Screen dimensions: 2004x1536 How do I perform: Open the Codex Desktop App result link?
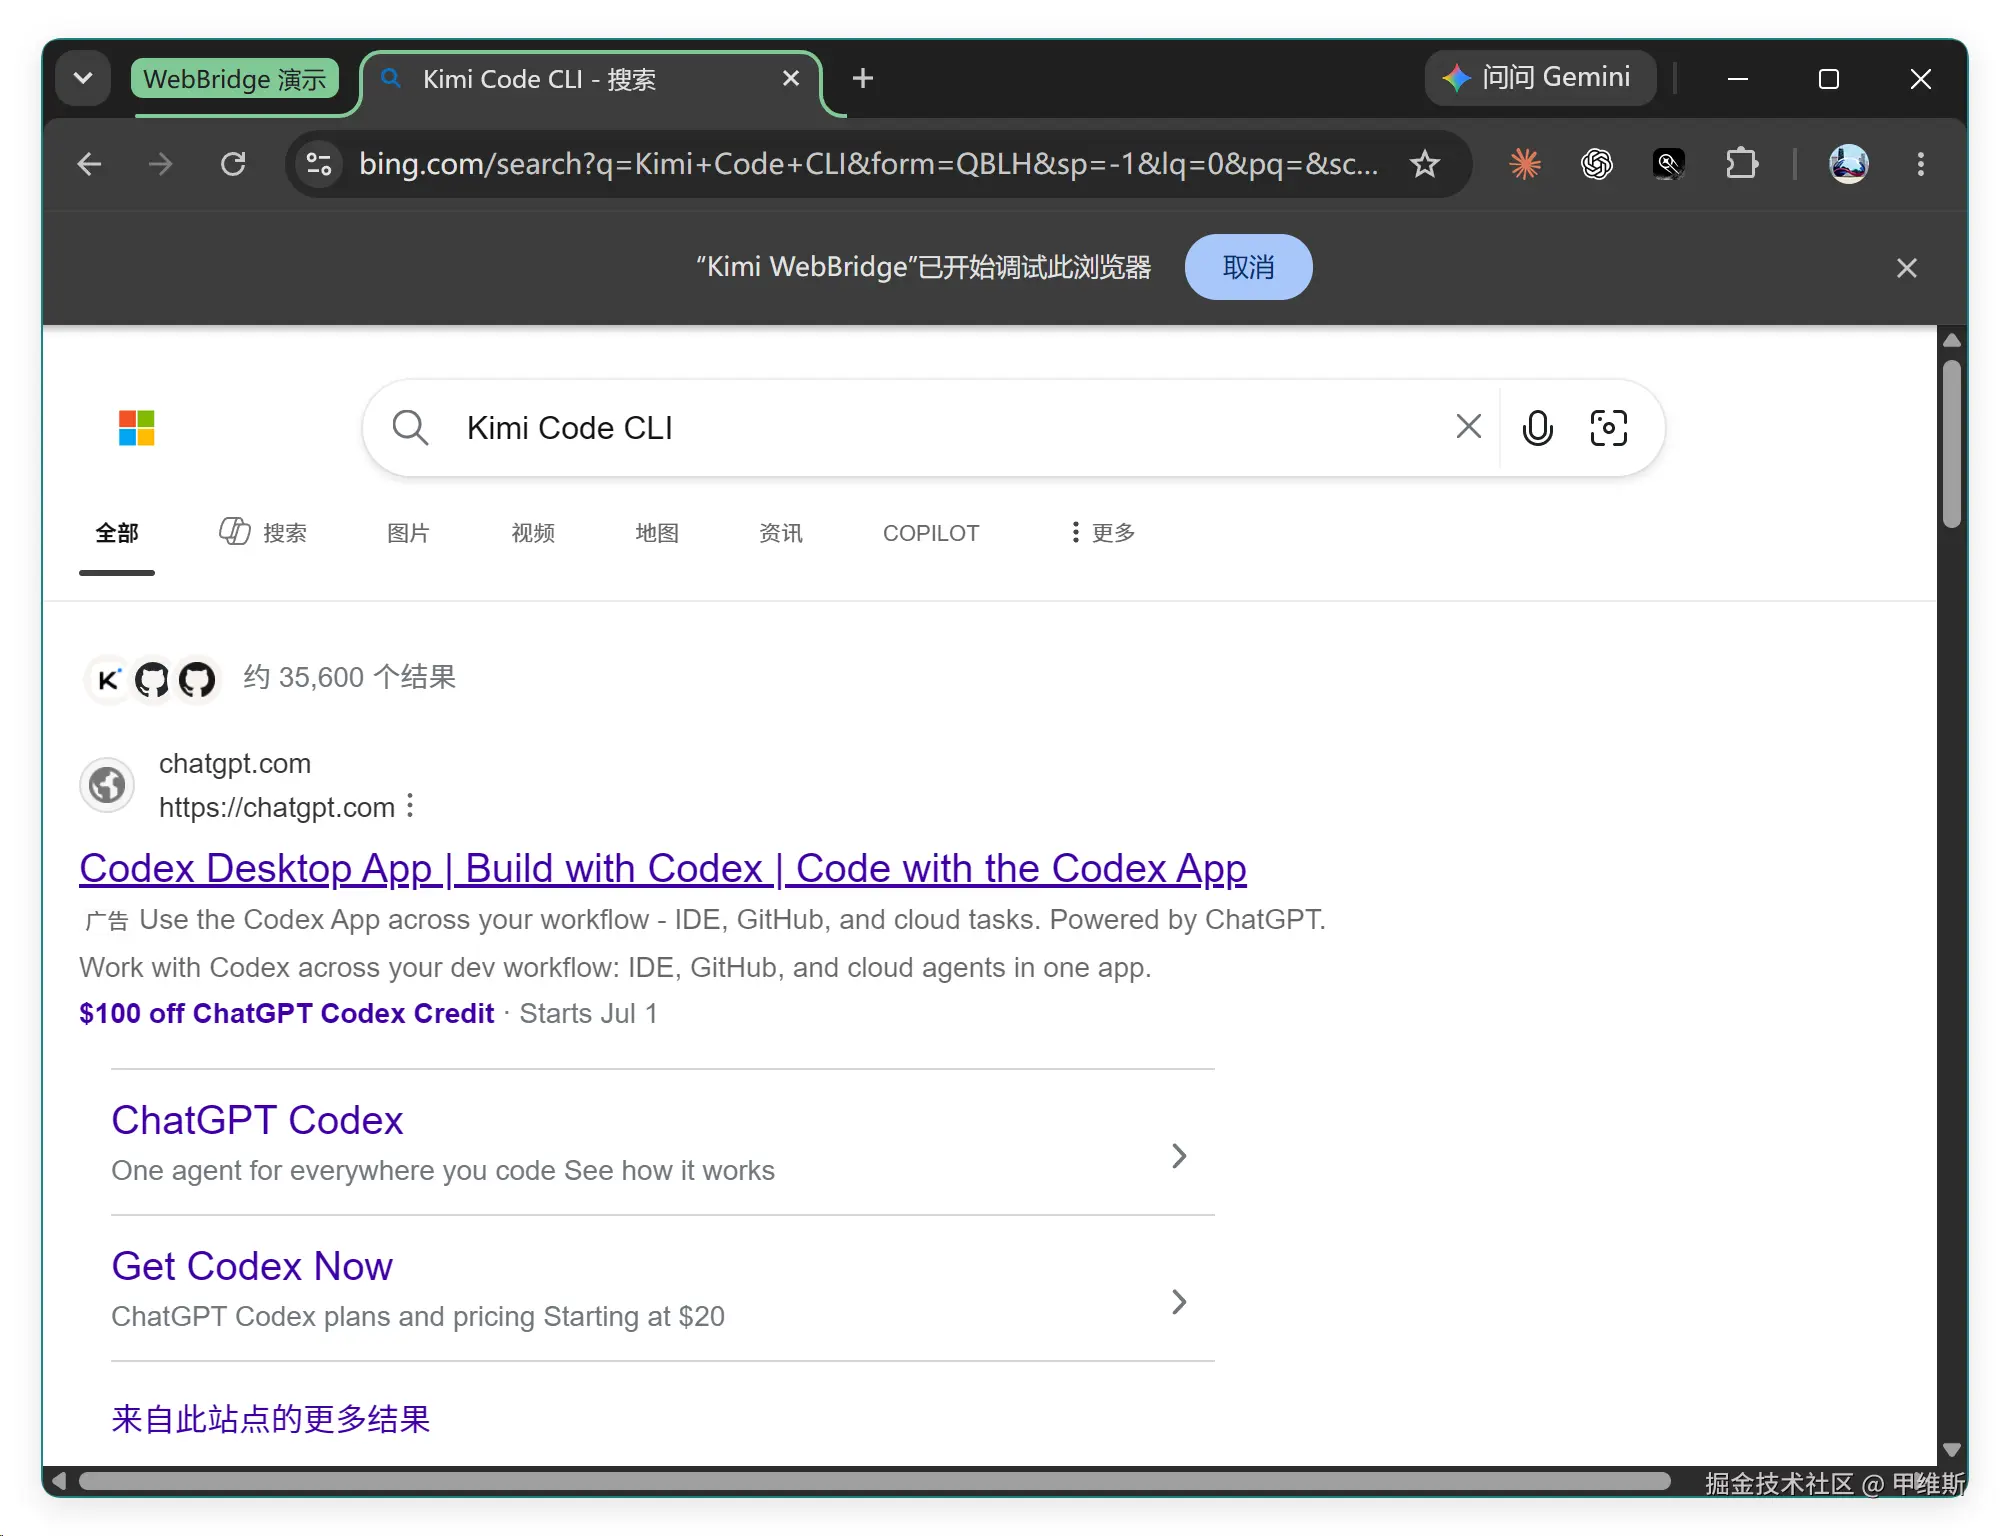pos(663,868)
